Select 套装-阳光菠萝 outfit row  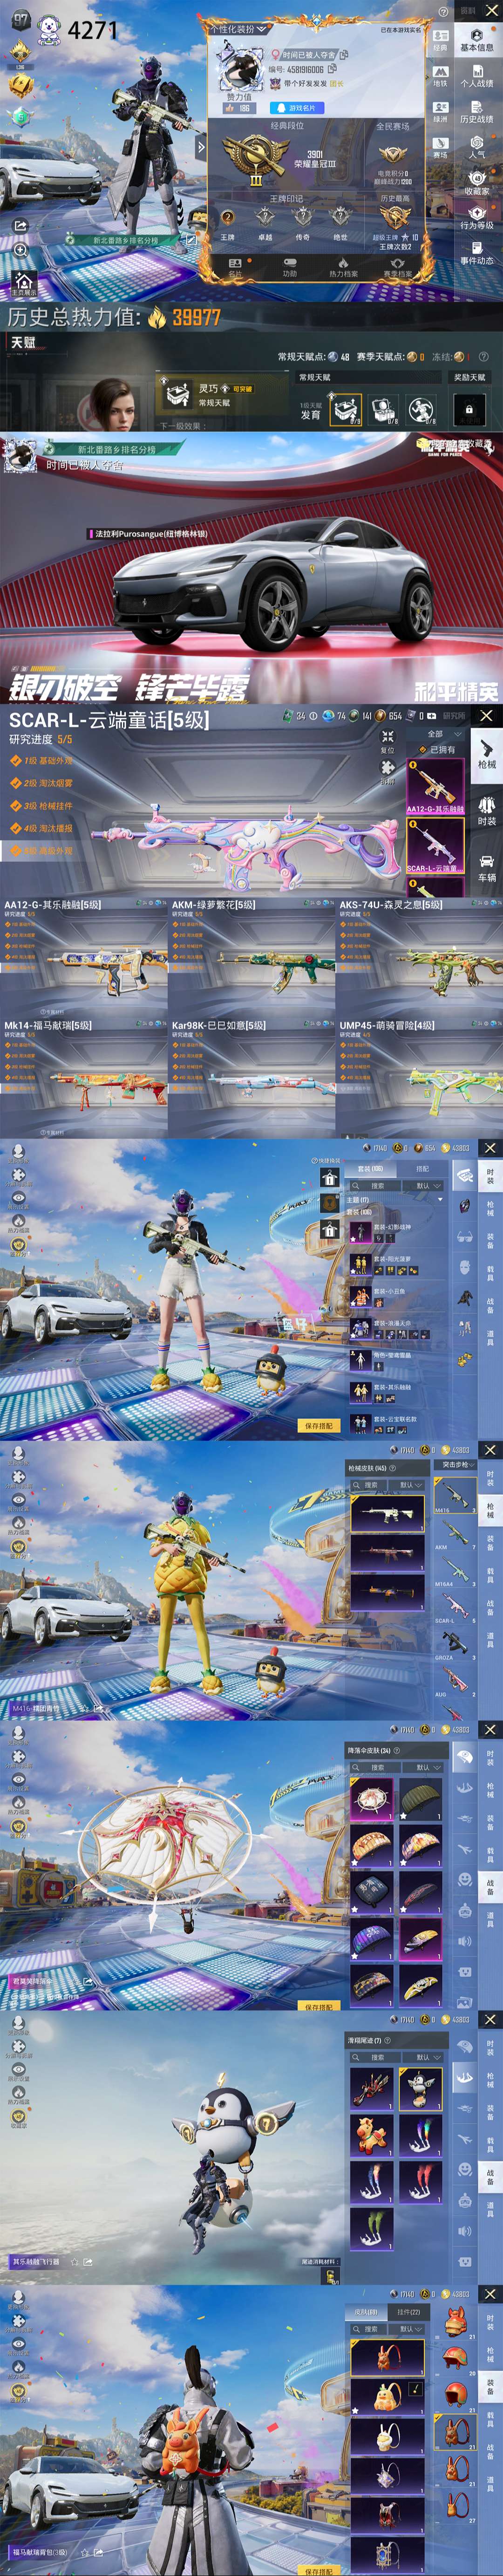click(396, 1266)
